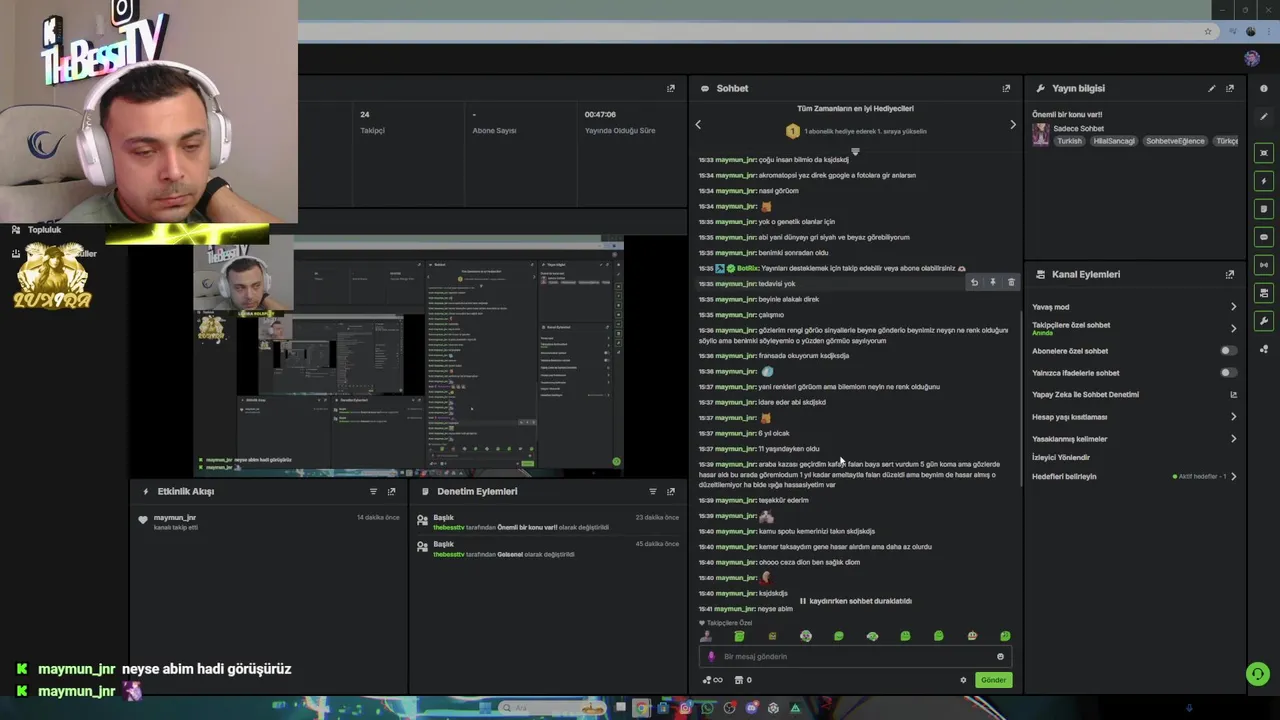Click the broadcast signal quick action icon

[1264, 265]
